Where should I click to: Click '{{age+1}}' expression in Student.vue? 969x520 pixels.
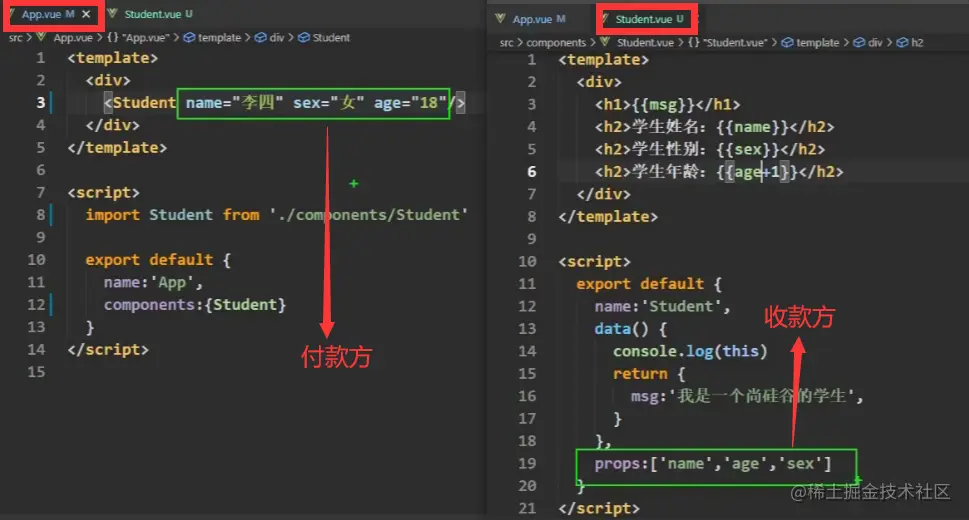pos(757,171)
